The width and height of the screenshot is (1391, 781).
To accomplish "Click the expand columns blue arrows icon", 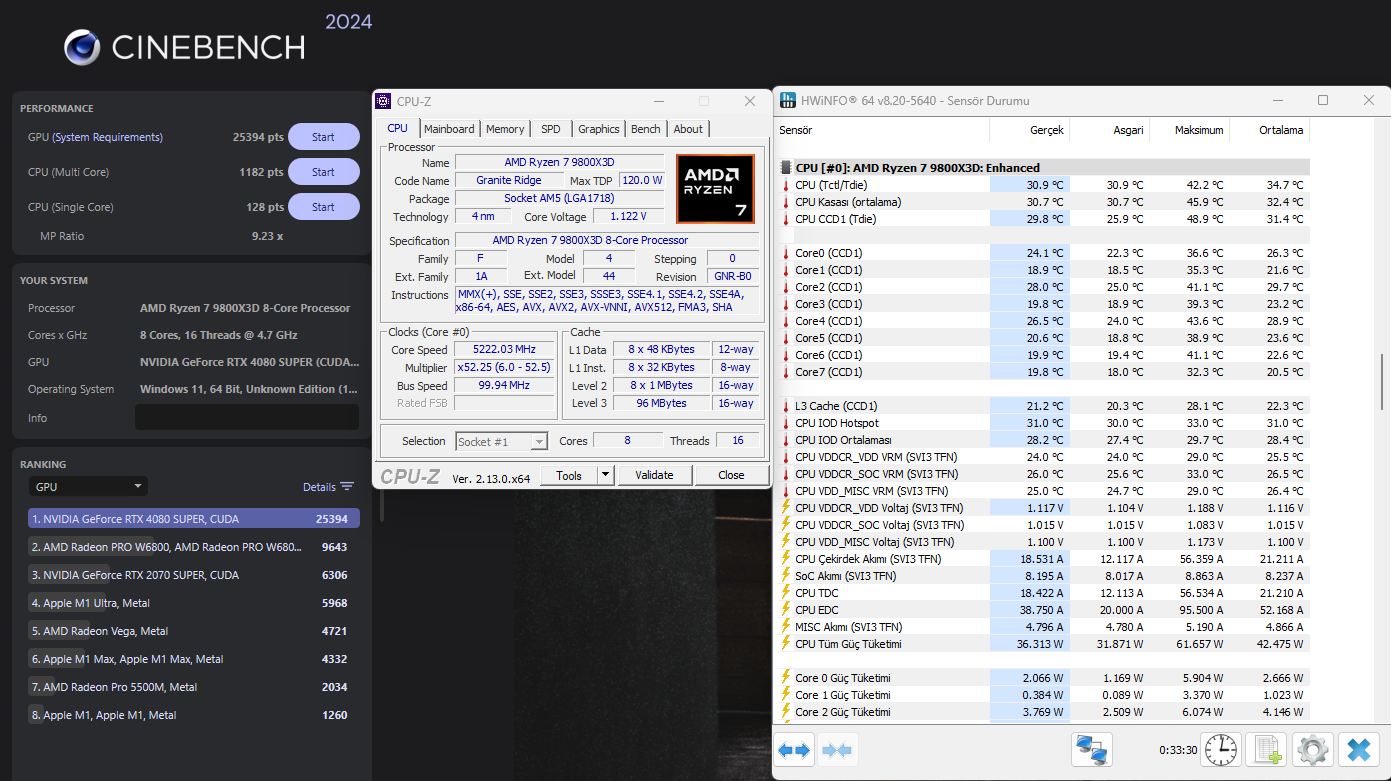I will coord(796,750).
